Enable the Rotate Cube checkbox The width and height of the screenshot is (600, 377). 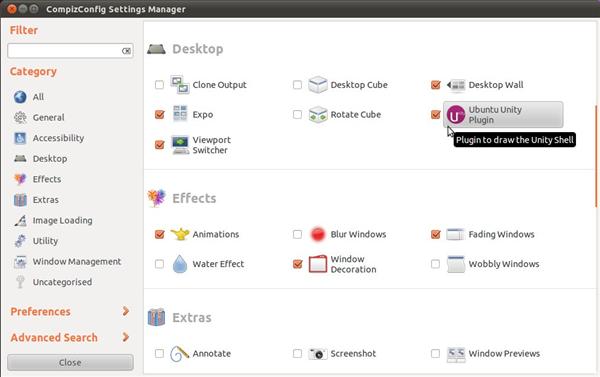pos(297,114)
